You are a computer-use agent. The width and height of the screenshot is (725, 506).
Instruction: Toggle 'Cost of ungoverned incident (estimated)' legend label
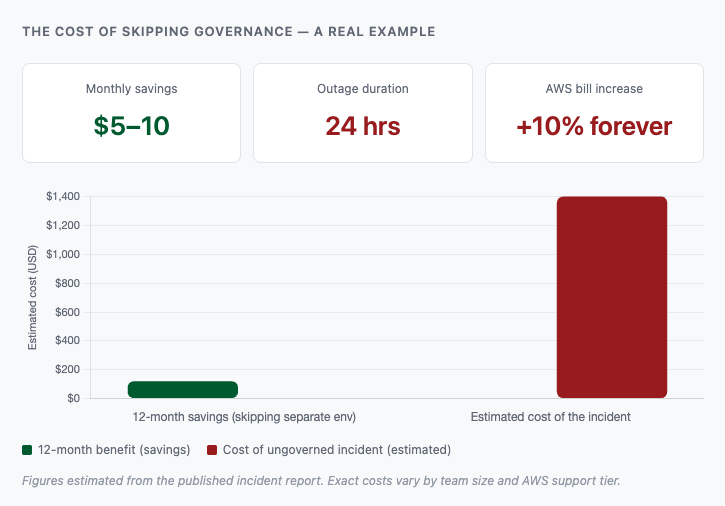tap(337, 450)
